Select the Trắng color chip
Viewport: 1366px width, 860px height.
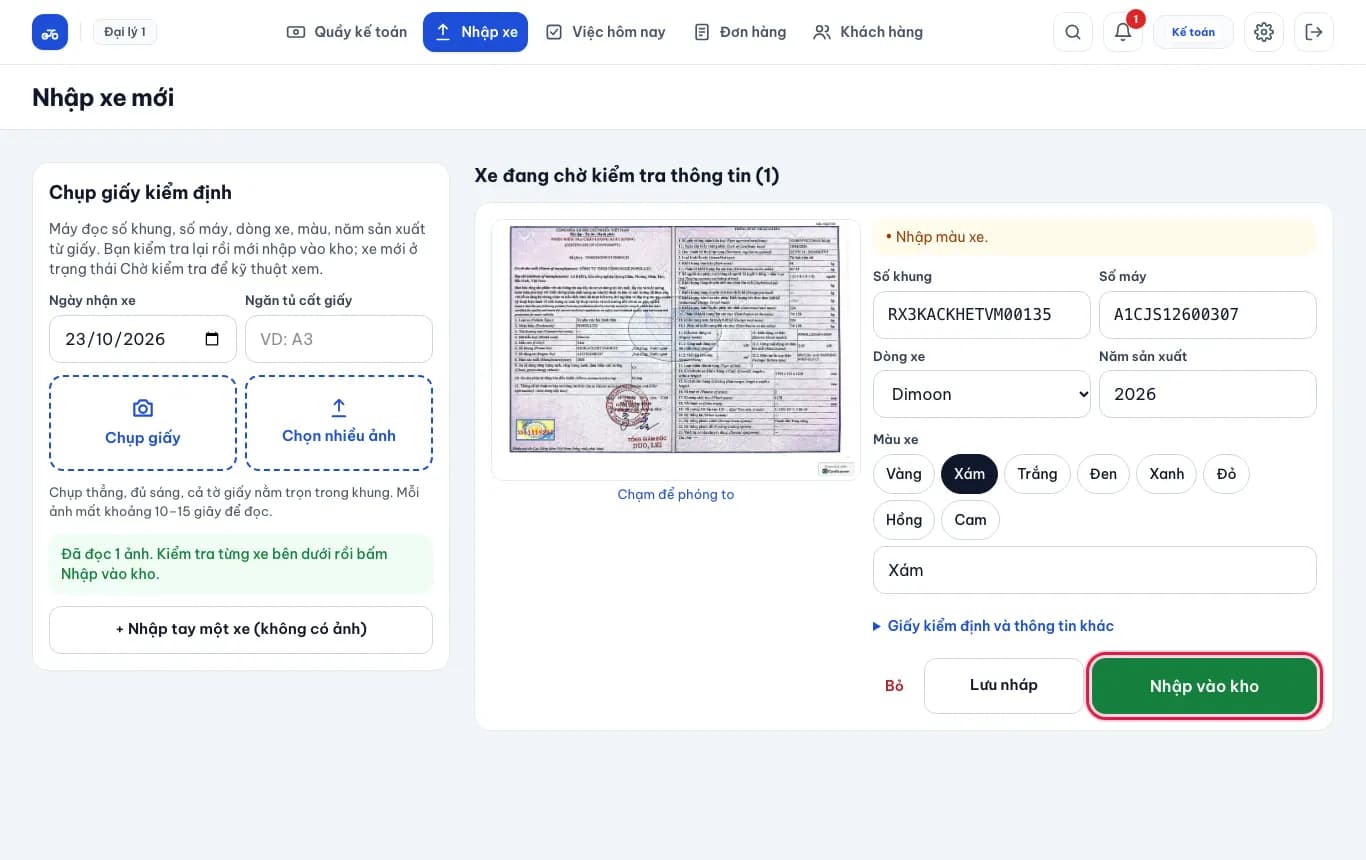click(1037, 474)
